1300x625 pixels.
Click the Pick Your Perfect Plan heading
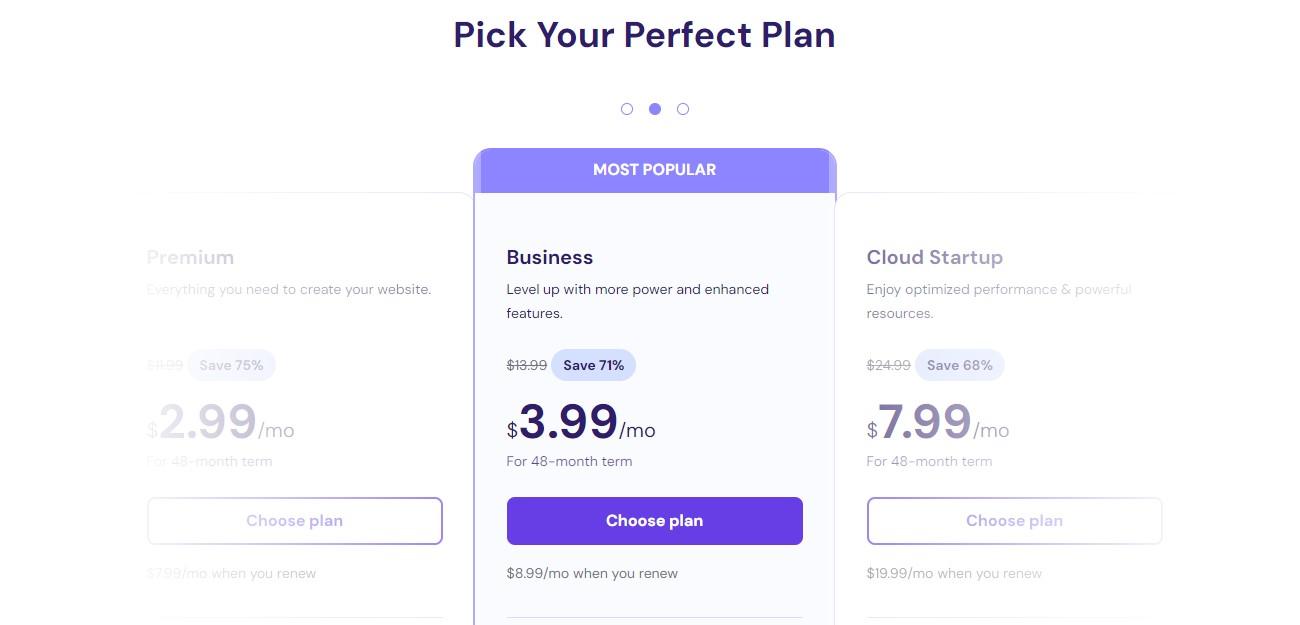(x=644, y=34)
